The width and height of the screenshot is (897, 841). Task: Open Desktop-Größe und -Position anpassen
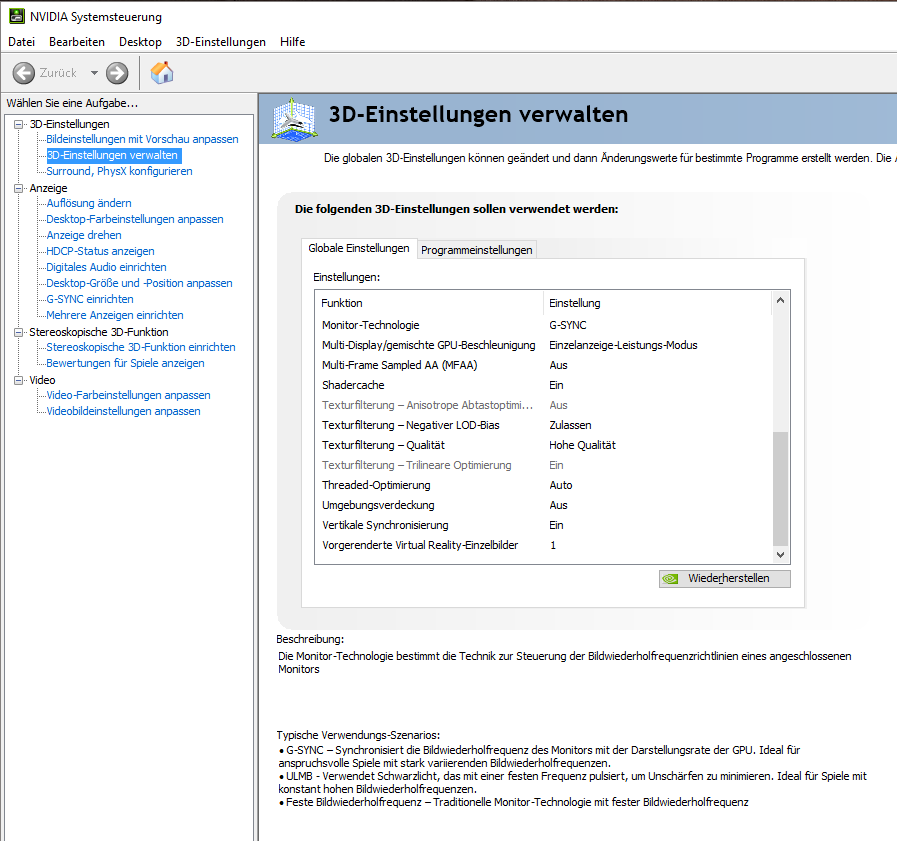(140, 283)
